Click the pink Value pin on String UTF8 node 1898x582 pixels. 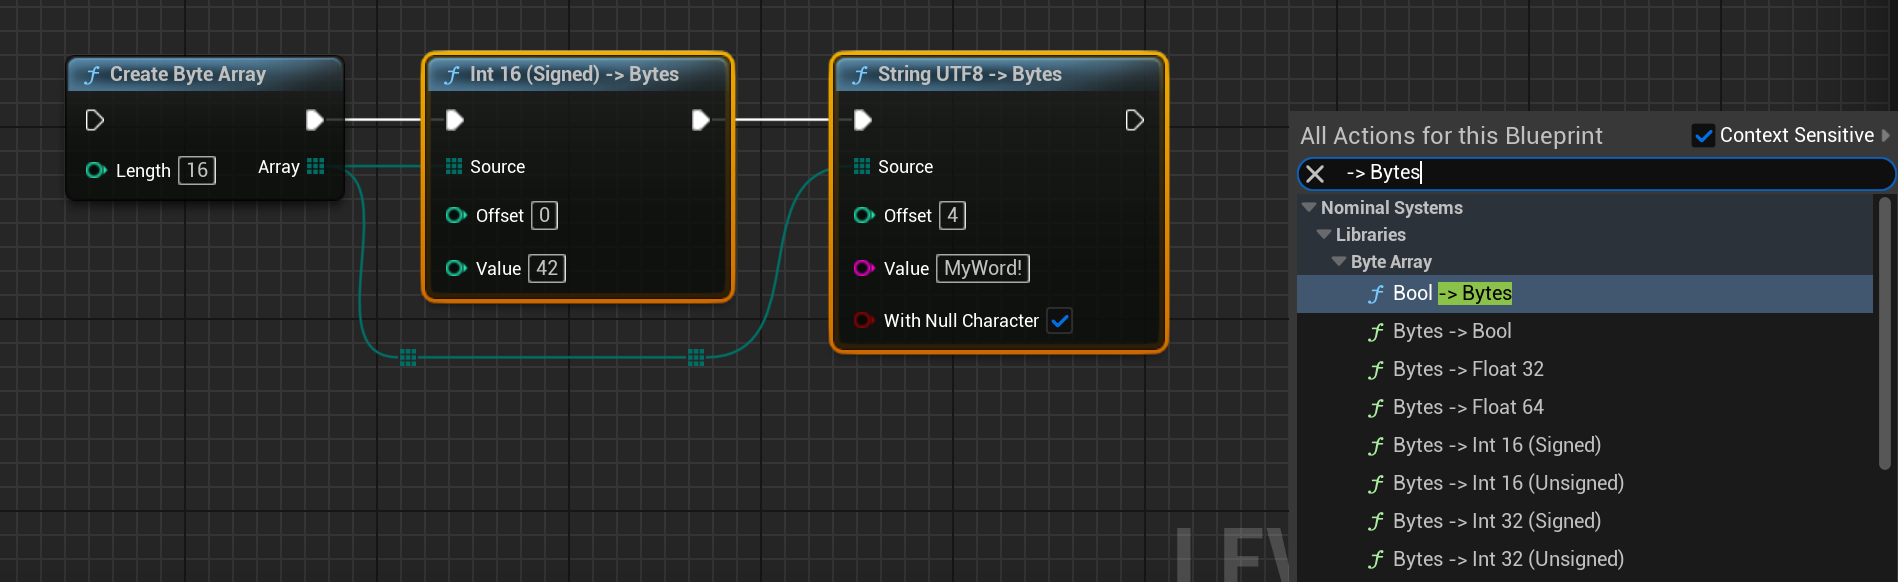(863, 268)
